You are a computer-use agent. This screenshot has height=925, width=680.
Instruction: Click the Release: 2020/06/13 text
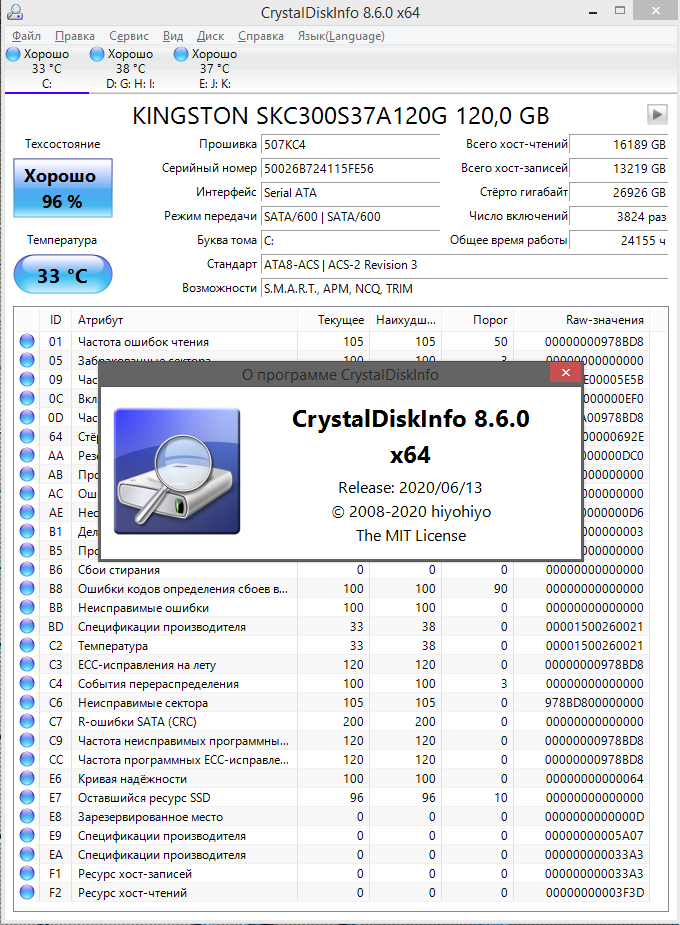[410, 488]
